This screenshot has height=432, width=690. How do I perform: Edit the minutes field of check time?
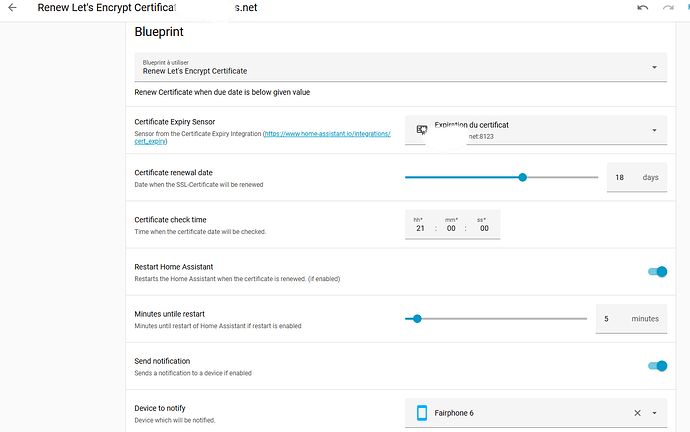451,228
